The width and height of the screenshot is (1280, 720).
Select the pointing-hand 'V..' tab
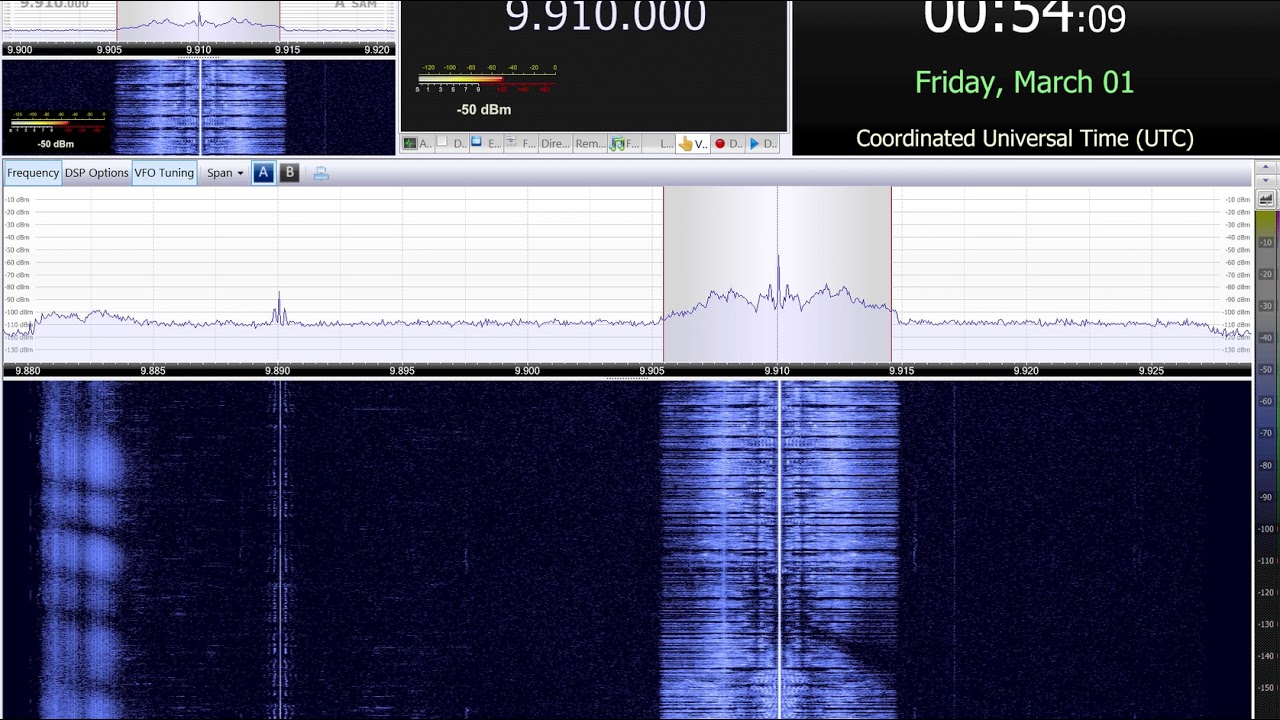click(693, 144)
